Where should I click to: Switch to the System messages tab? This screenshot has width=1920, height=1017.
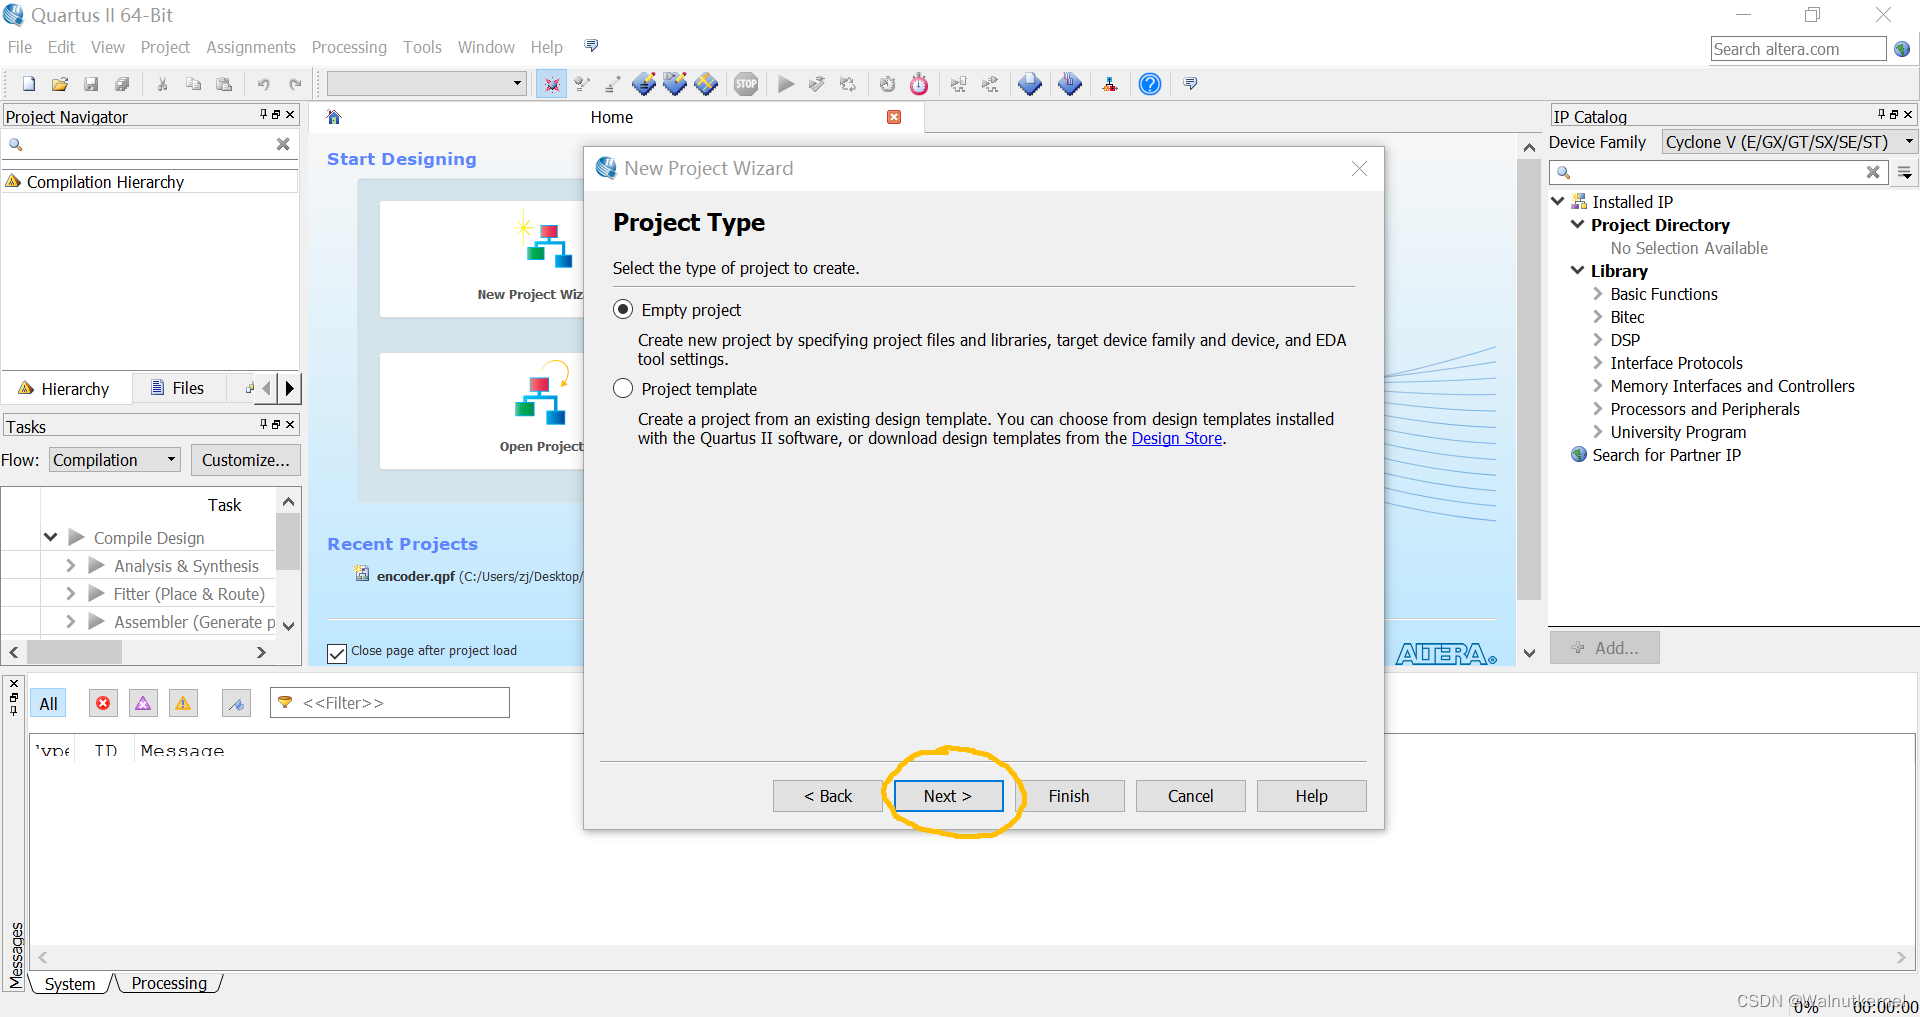pos(70,983)
